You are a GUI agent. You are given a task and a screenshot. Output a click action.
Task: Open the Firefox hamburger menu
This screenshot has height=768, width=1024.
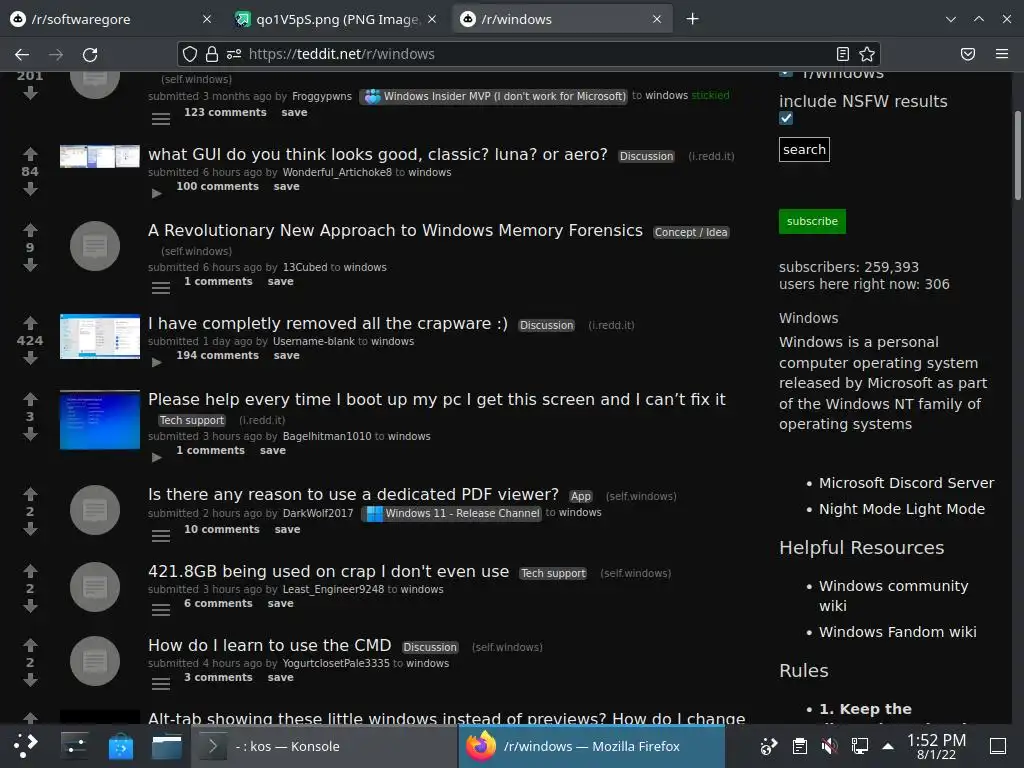(x=1002, y=54)
